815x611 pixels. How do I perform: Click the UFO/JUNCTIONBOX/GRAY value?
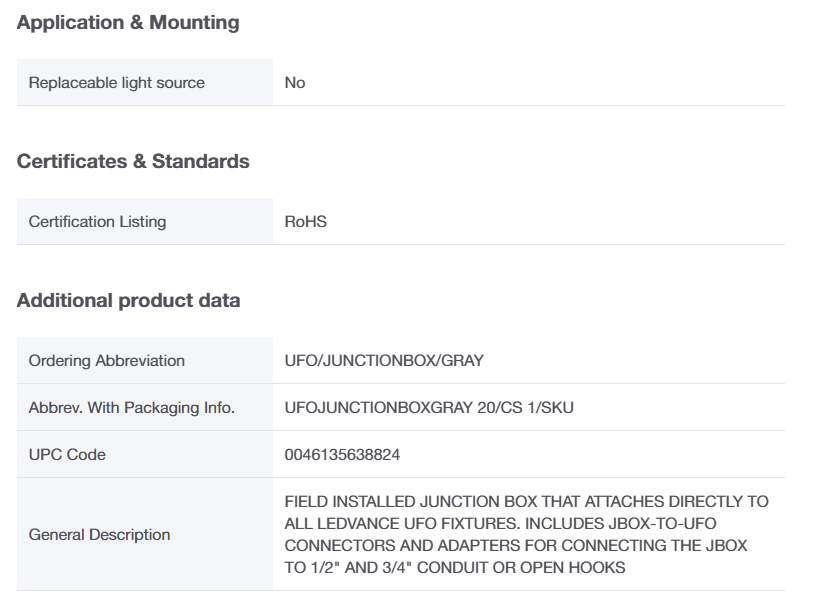point(384,361)
